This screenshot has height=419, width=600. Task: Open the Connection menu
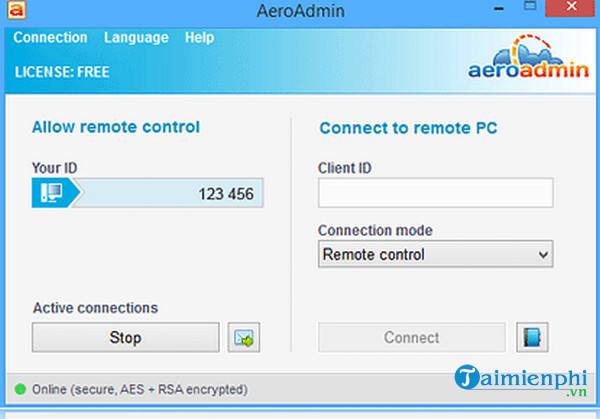[50, 37]
